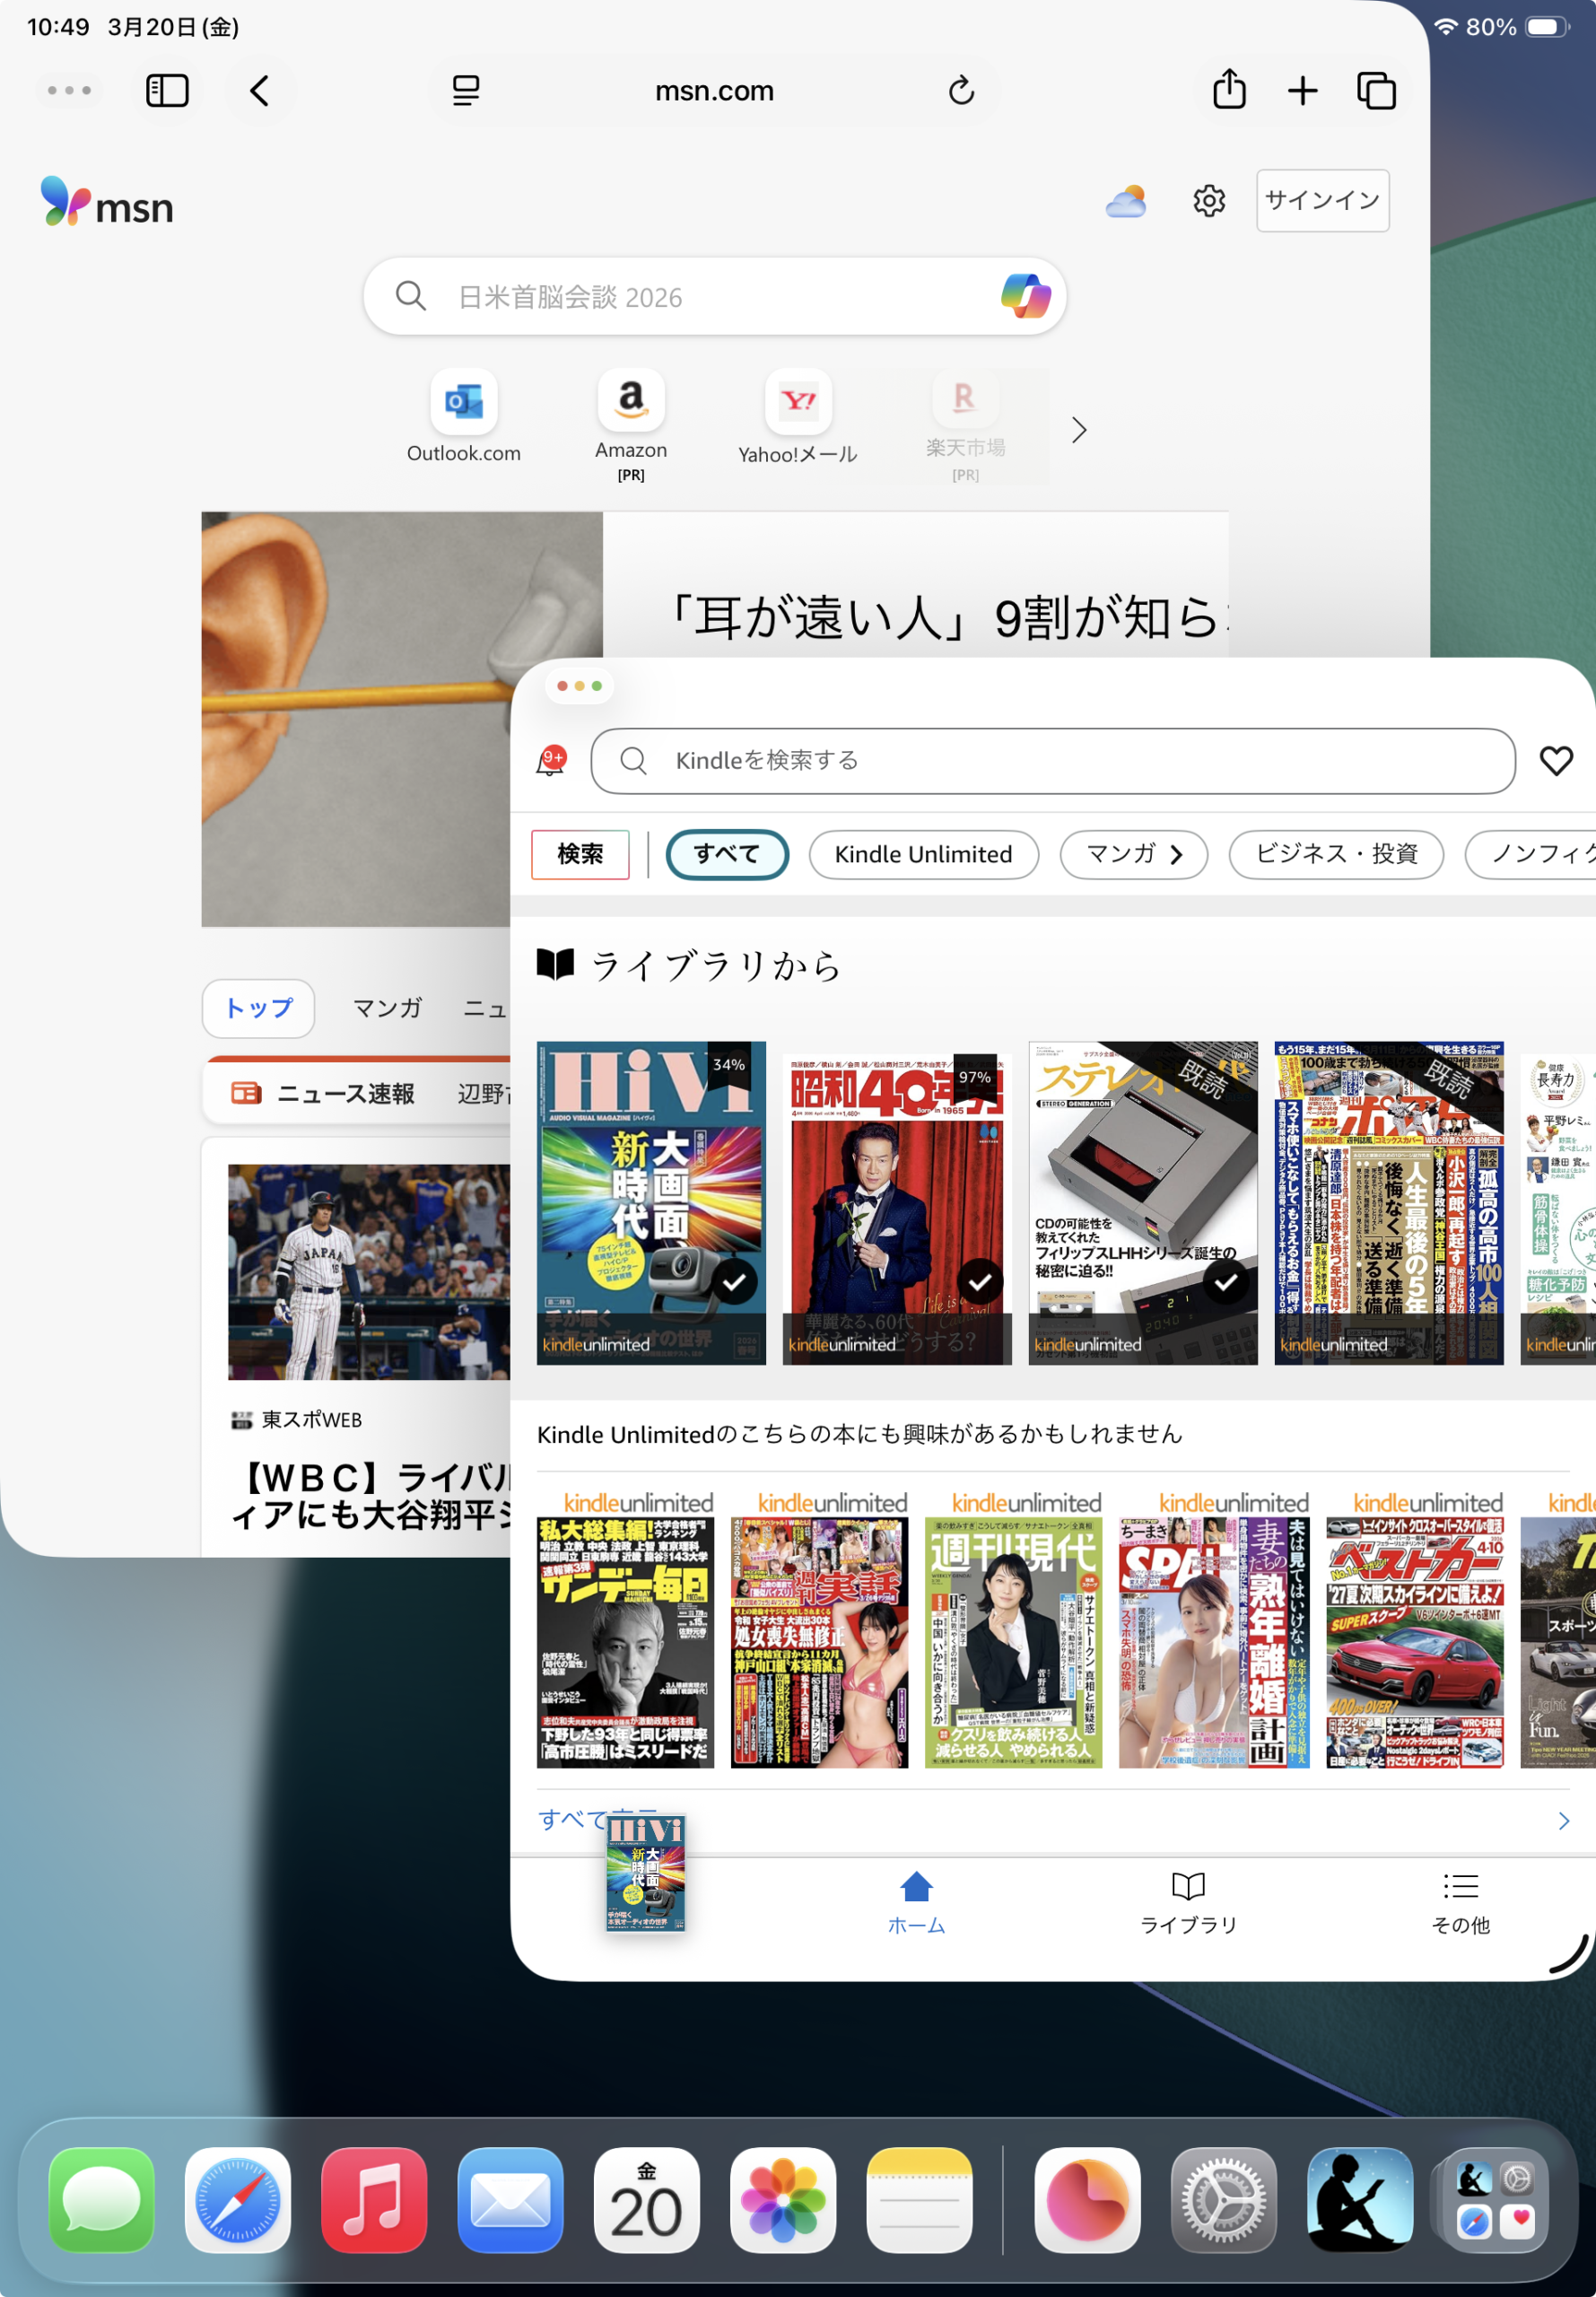The image size is (1596, 2297).
Task: Expand more MSN shortcut sites arrow
Action: [1078, 430]
